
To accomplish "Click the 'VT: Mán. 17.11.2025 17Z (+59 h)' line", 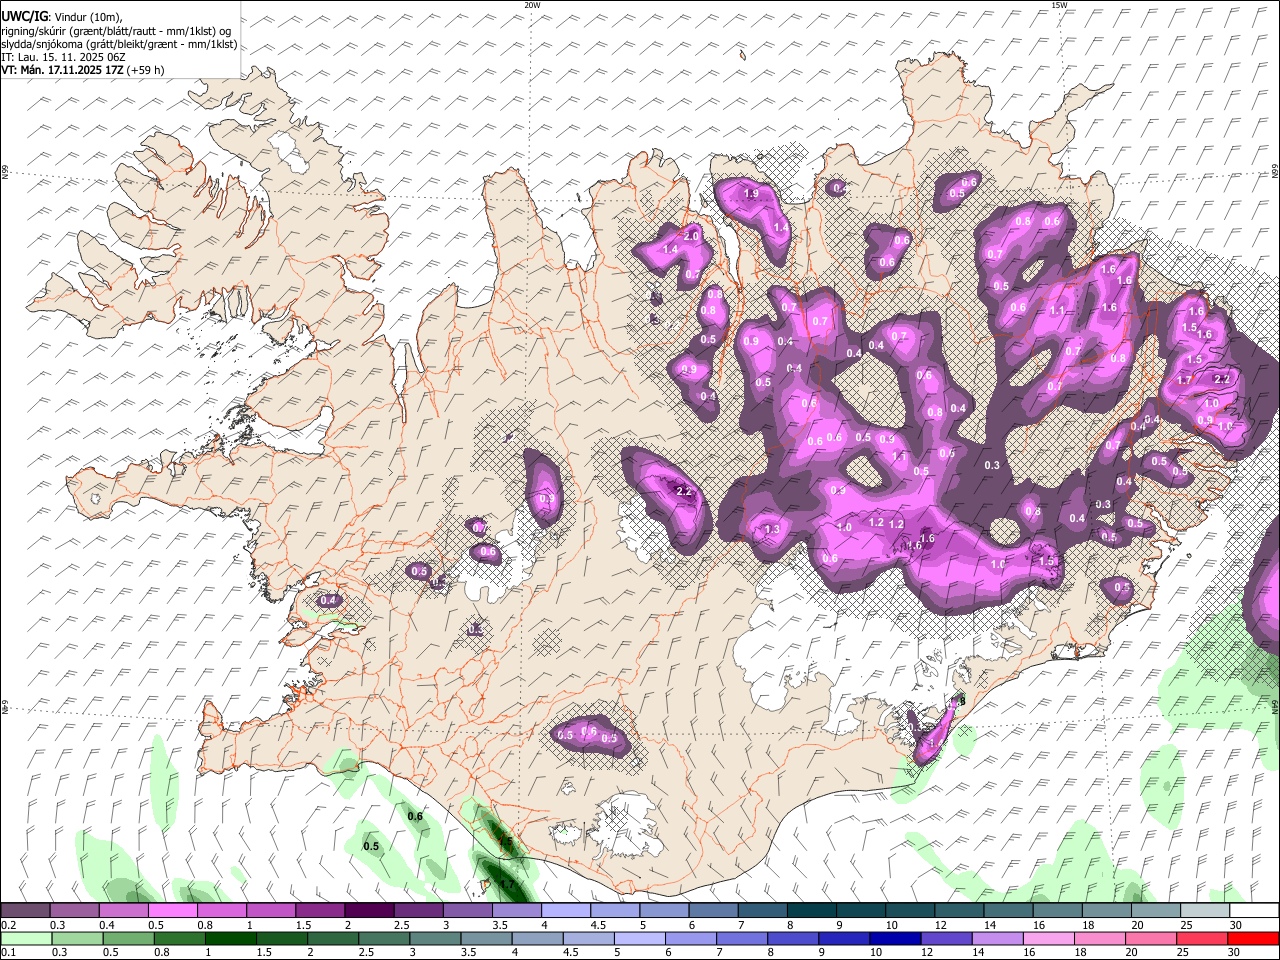I will pyautogui.click(x=83, y=70).
